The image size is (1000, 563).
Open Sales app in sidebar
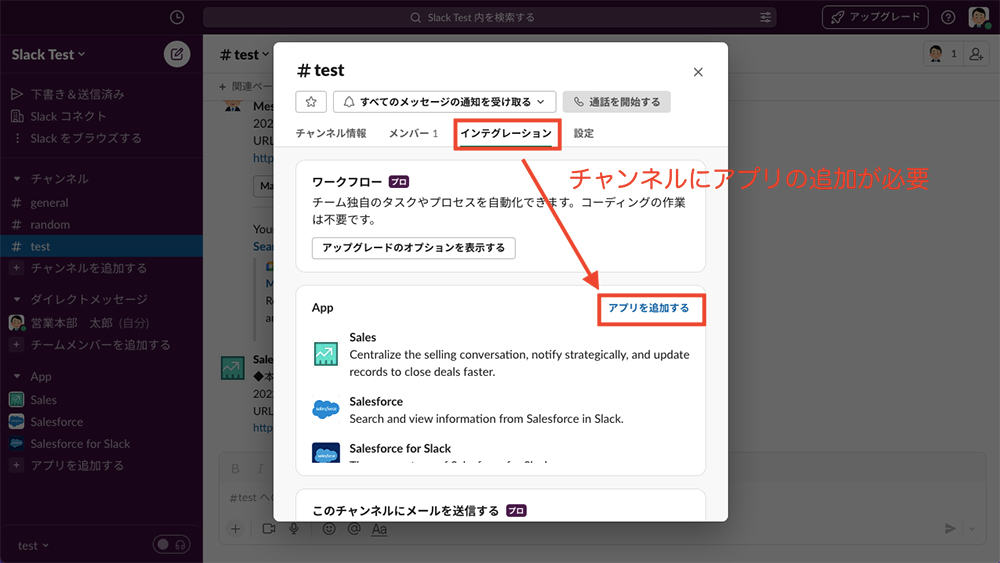[43, 400]
